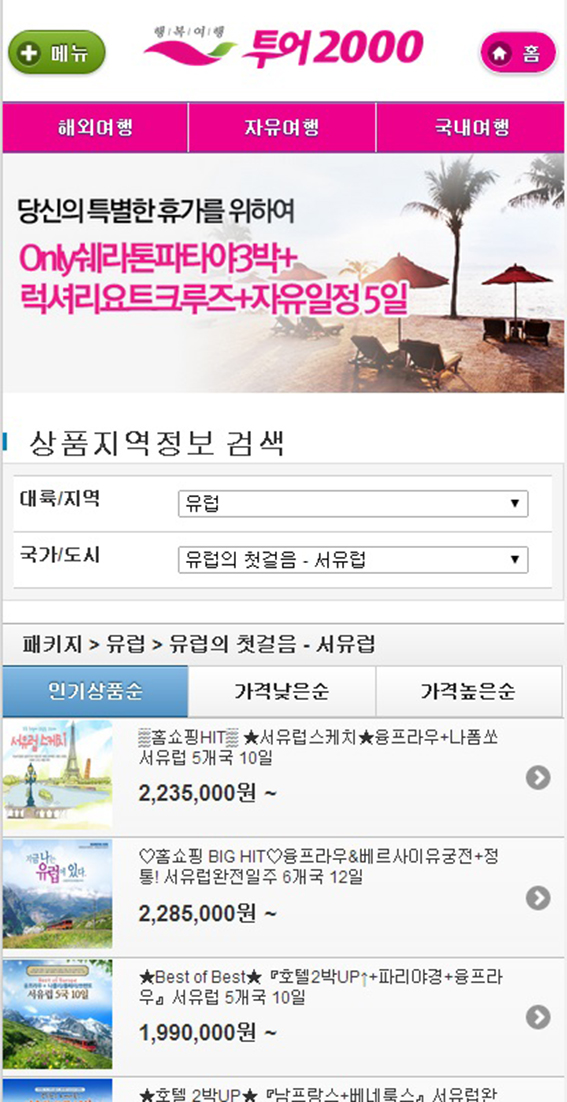Select the 자유여행 menu tab
This screenshot has height=1102, width=567.
282,128
